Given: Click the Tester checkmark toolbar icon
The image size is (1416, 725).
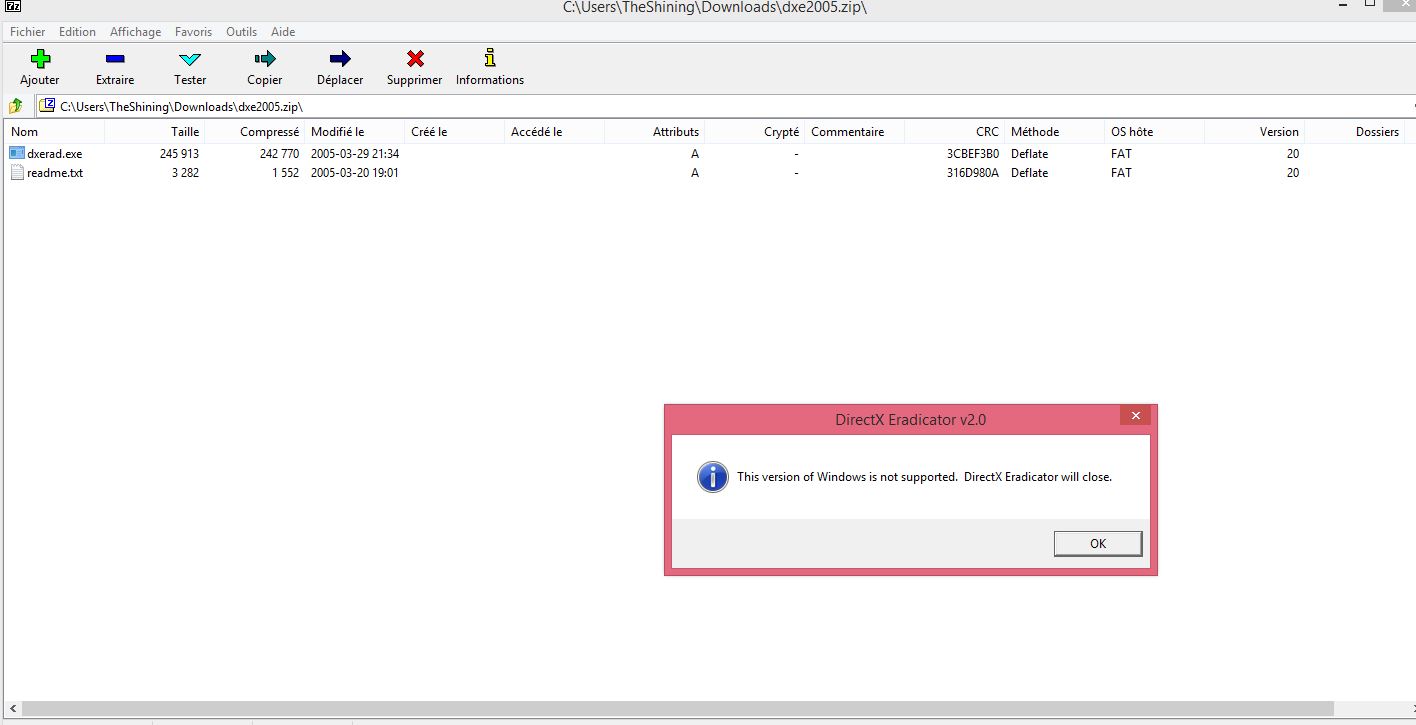Looking at the screenshot, I should click(190, 59).
